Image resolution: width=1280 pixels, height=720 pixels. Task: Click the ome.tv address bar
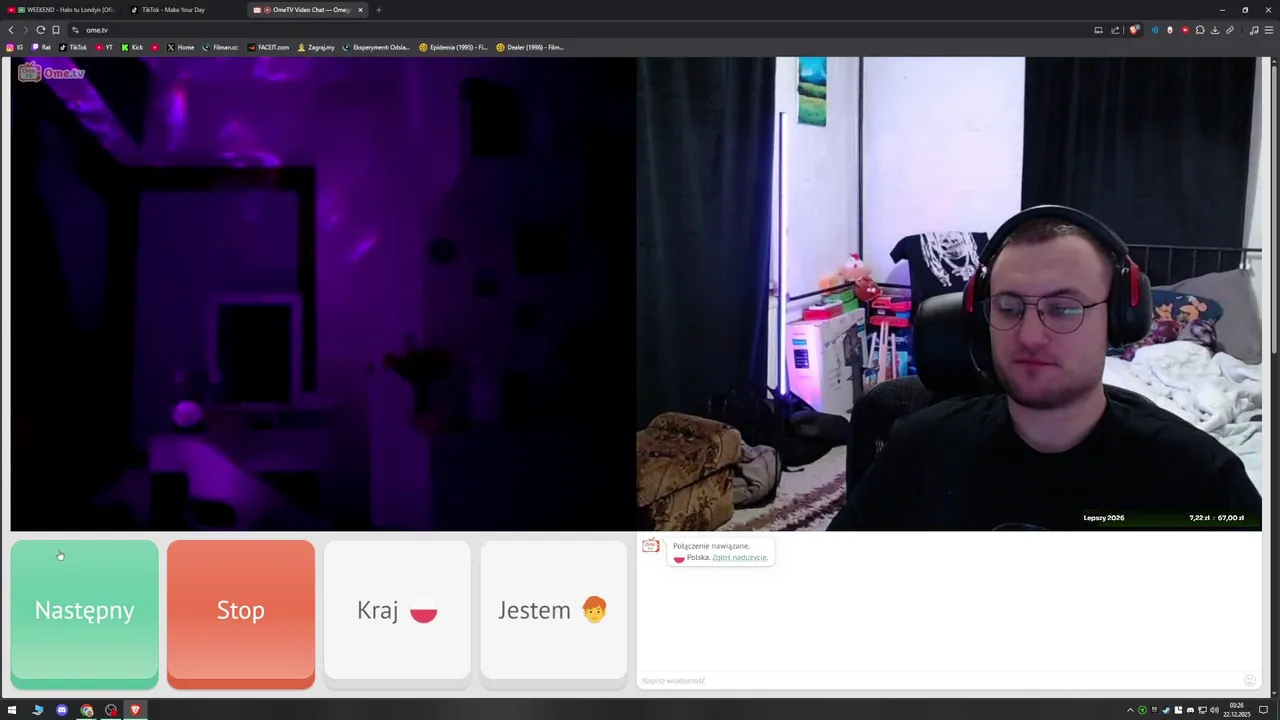click(x=580, y=30)
